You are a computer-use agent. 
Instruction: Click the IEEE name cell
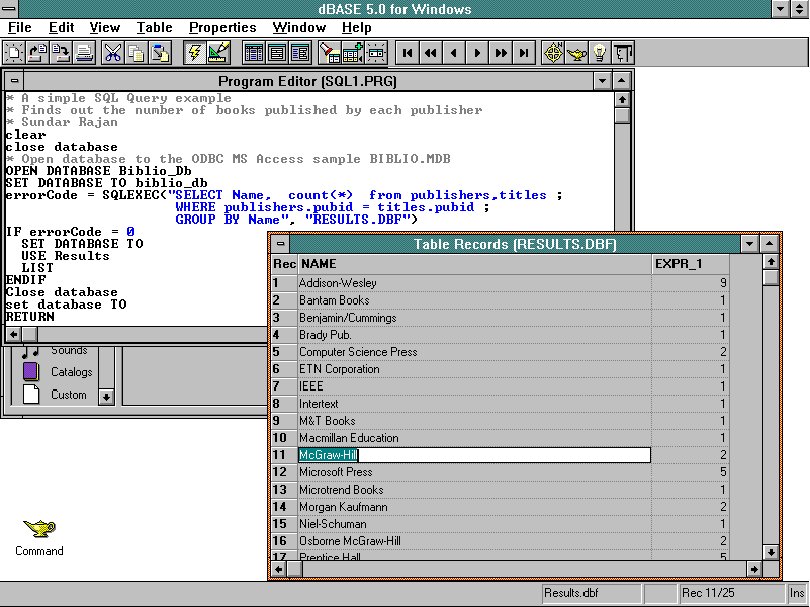[474, 386]
